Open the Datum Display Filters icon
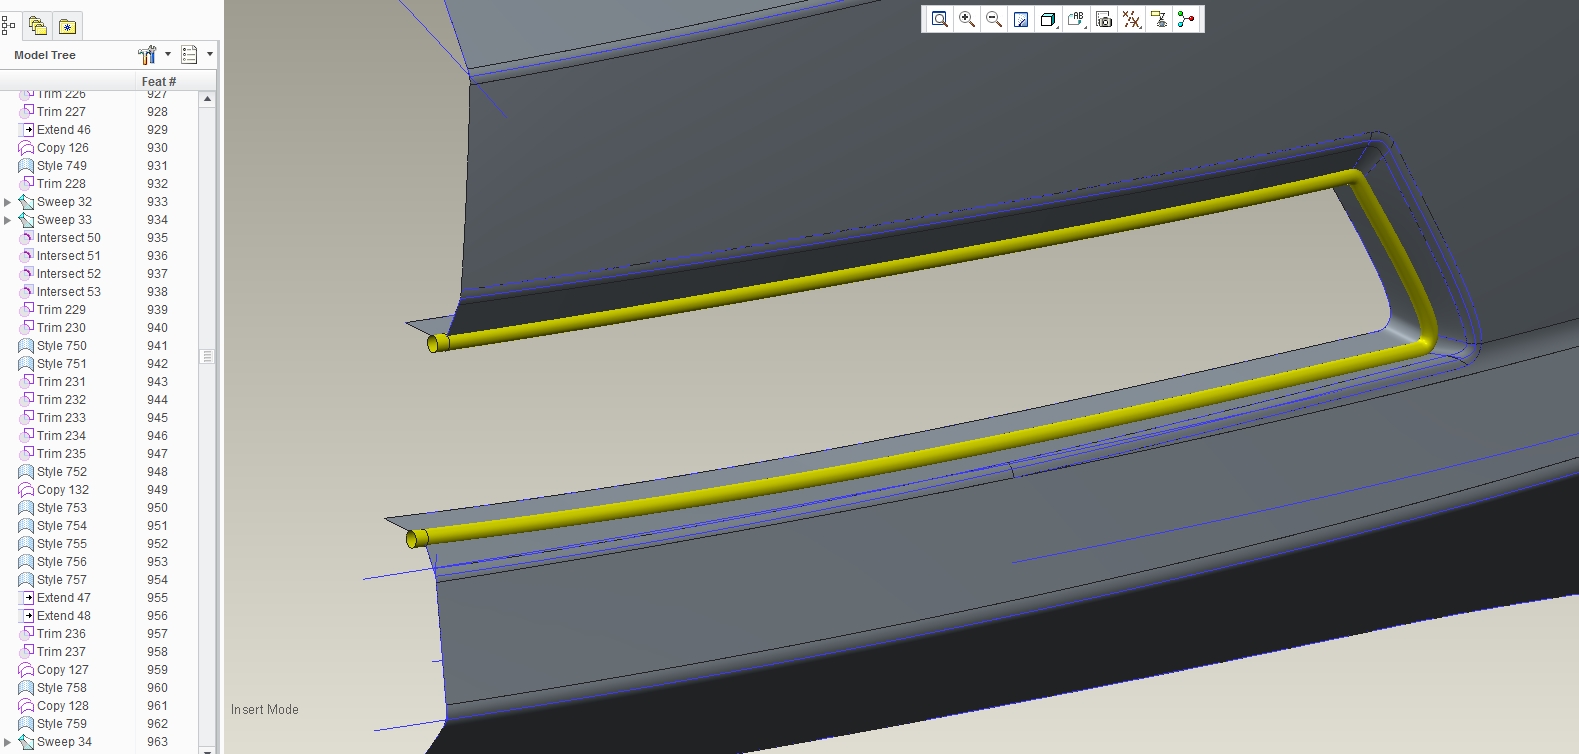Viewport: 1579px width, 754px height. coord(1131,19)
